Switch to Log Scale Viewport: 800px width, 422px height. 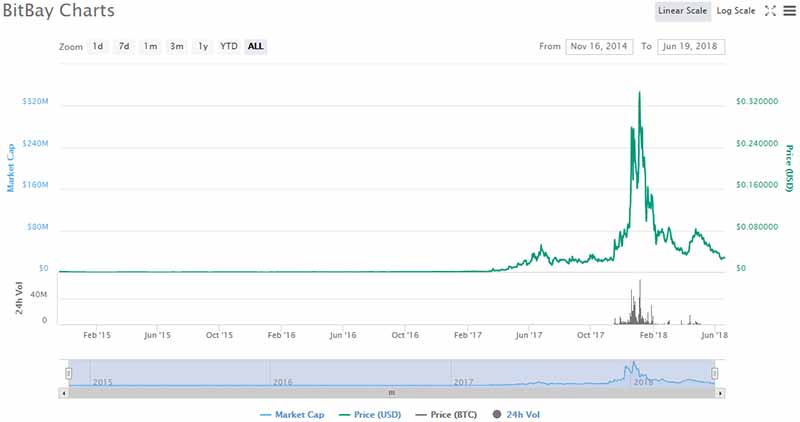tap(736, 11)
